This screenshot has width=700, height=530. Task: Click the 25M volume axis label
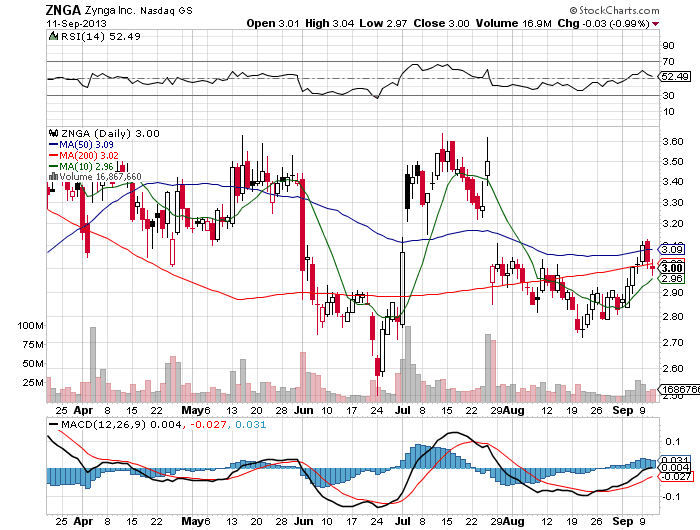33,383
